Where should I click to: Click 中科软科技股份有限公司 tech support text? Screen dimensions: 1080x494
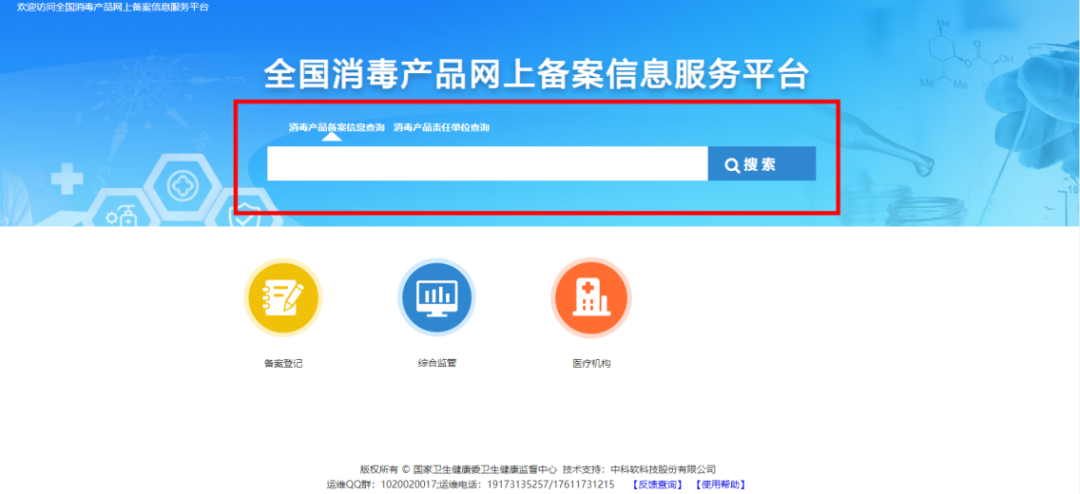[663, 469]
